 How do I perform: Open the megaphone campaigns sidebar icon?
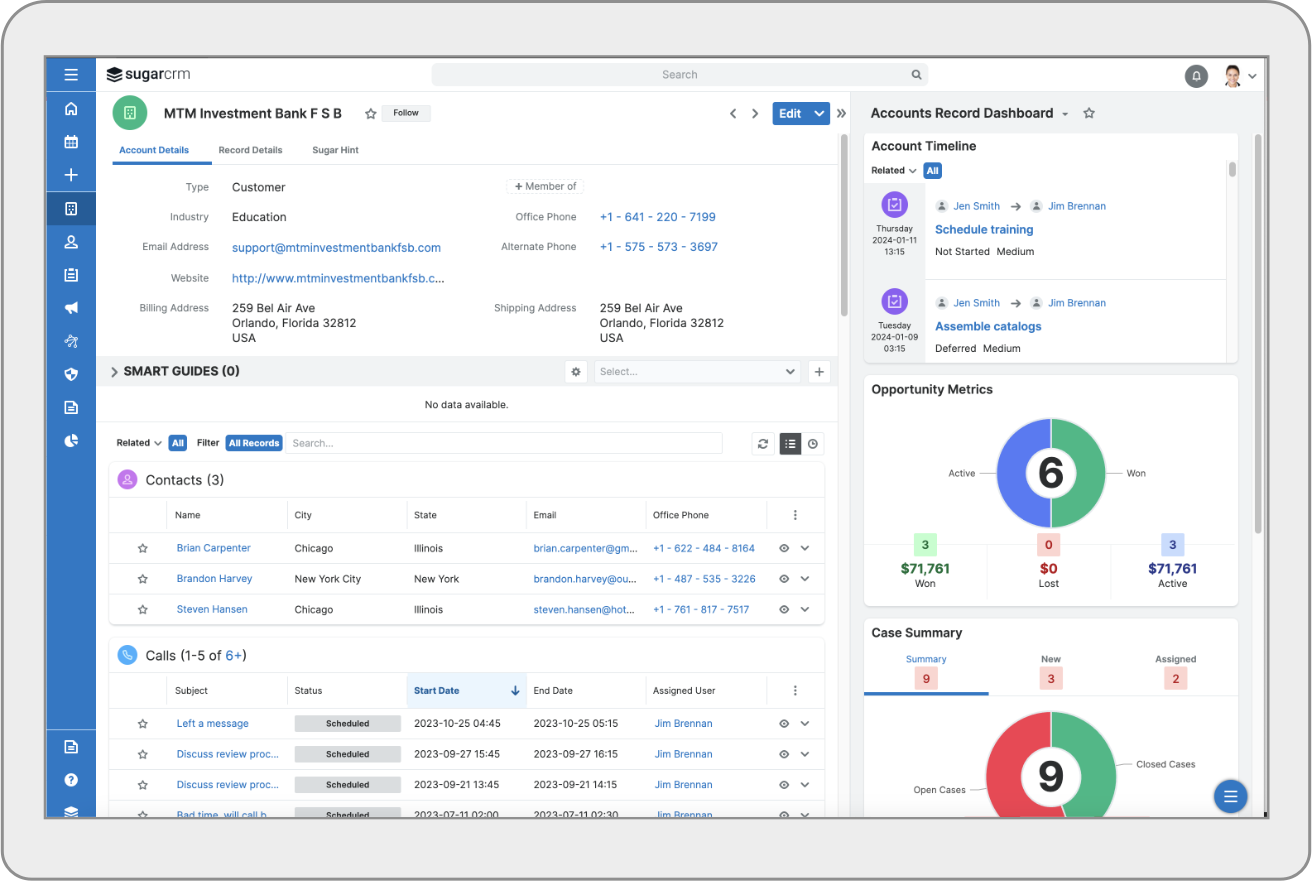(71, 308)
